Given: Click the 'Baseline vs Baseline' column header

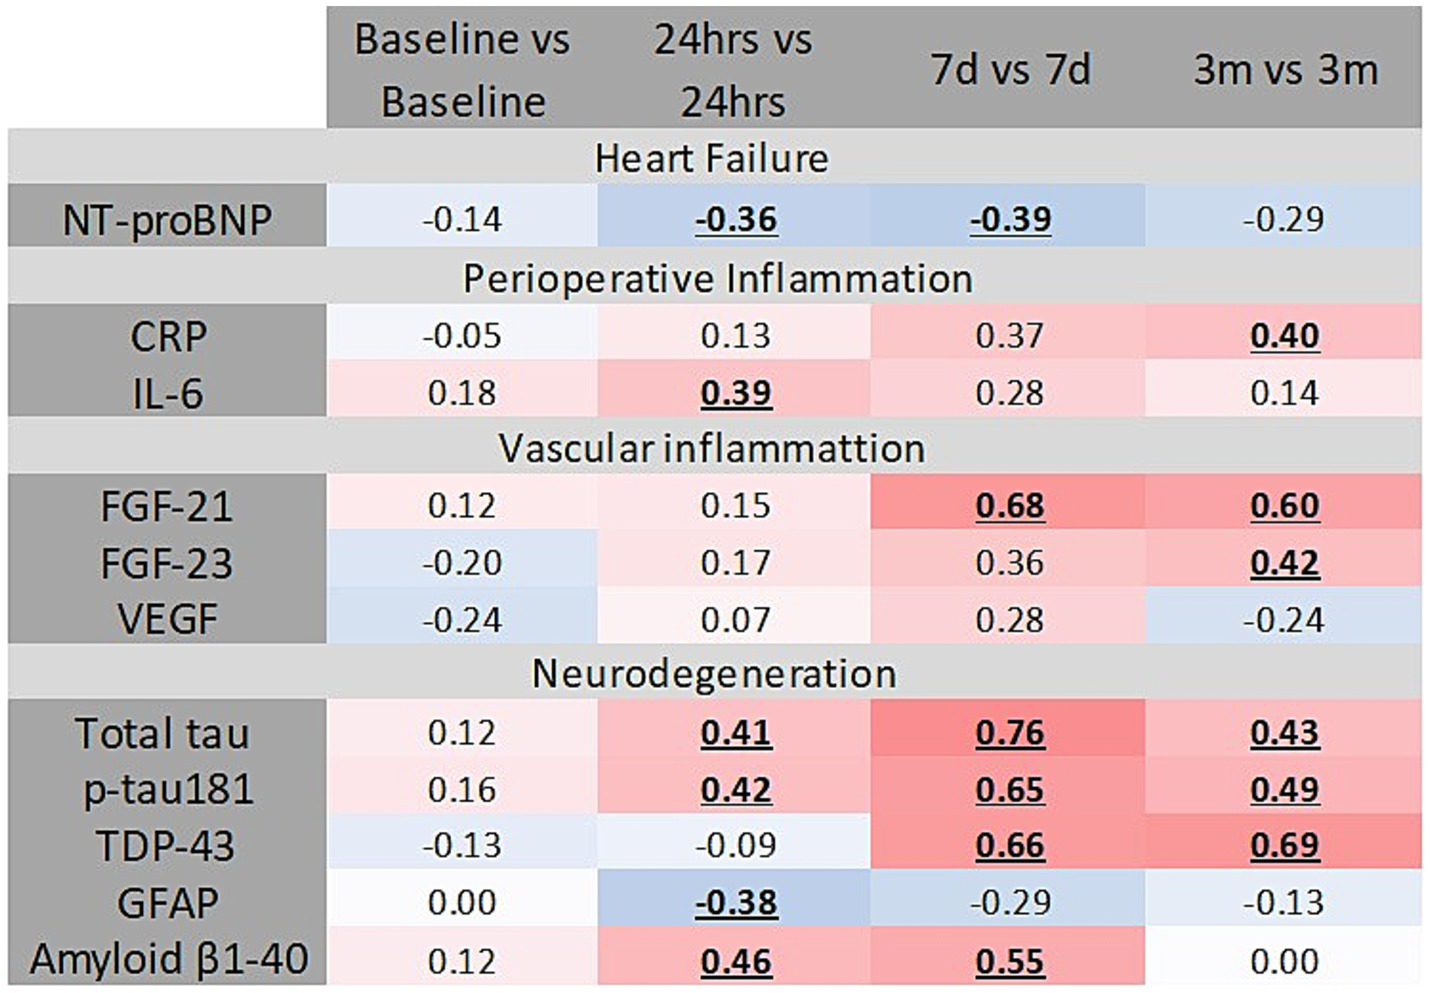Looking at the screenshot, I should (x=462, y=70).
